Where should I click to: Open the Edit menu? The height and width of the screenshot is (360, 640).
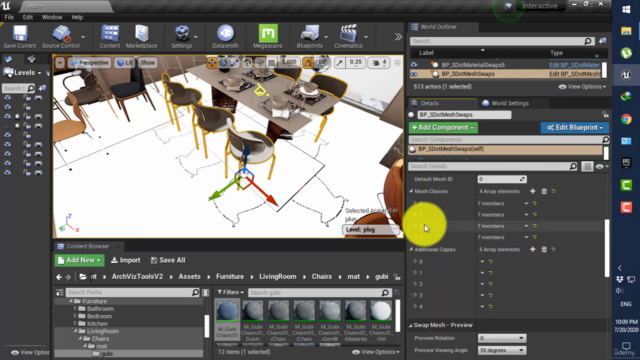[x=28, y=17]
